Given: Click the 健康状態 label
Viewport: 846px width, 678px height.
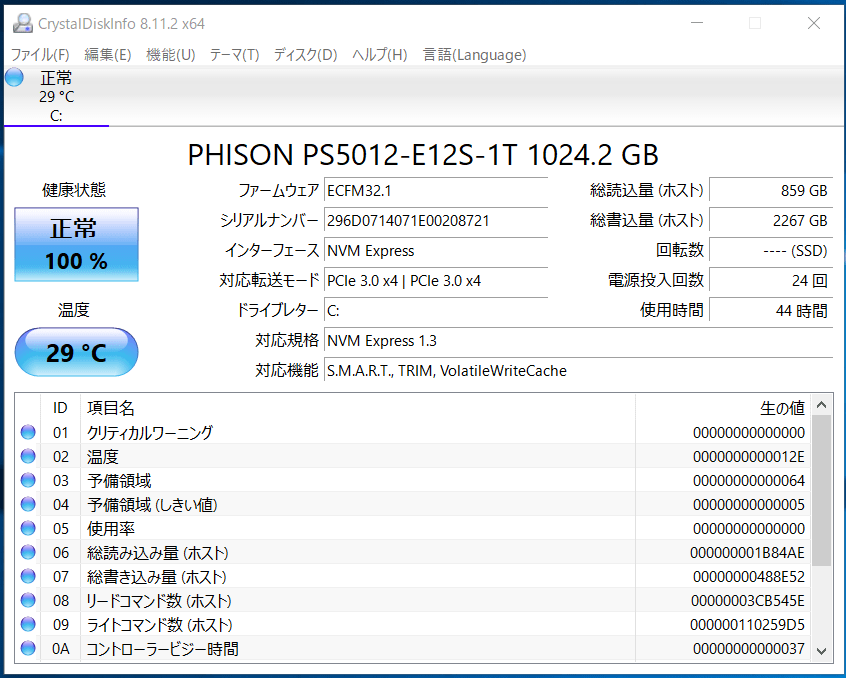Looking at the screenshot, I should tap(74, 190).
